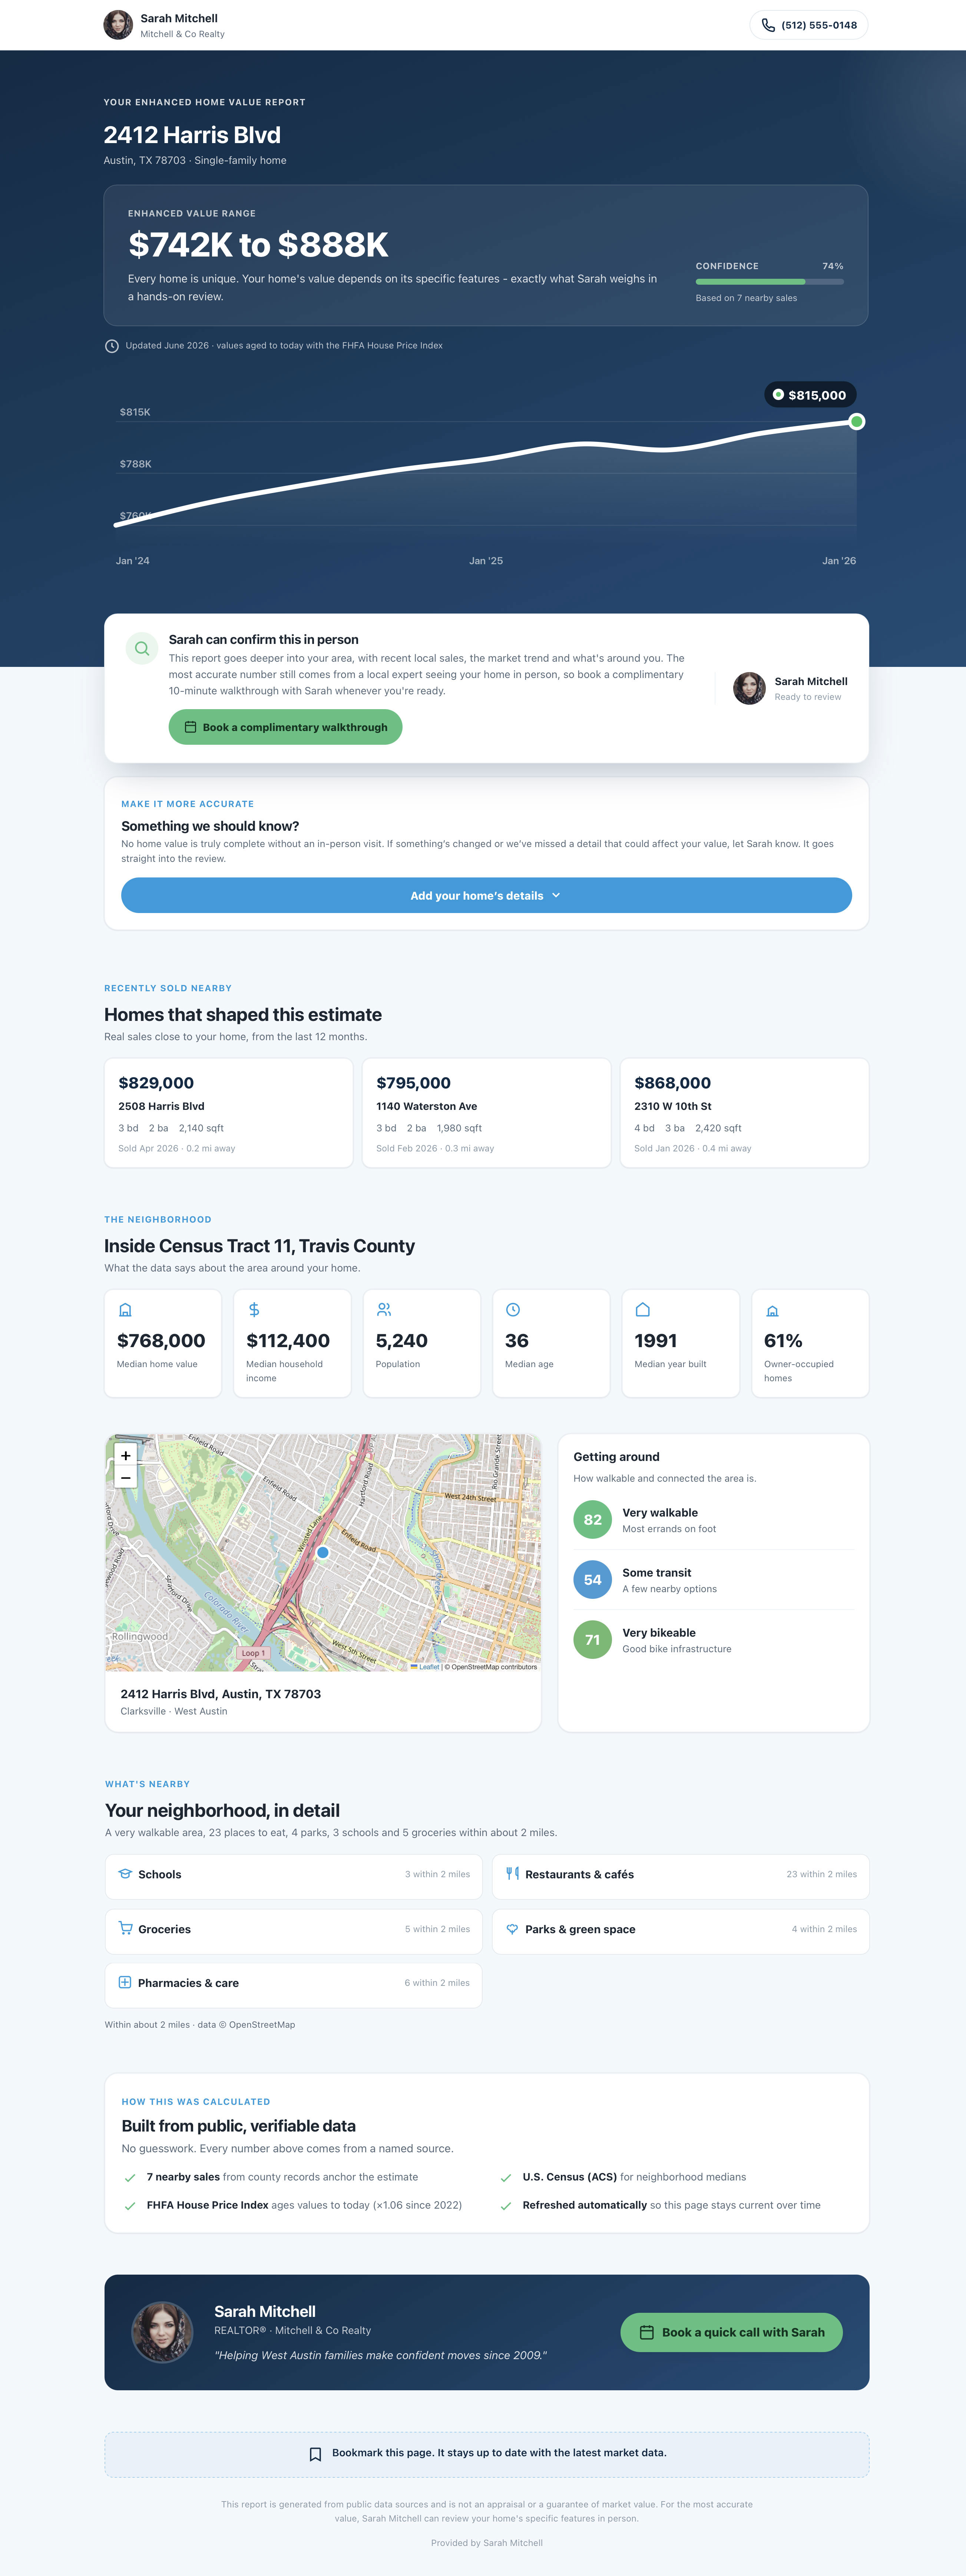Click the people icon above Population
This screenshot has height=2576, width=966.
tap(384, 1310)
